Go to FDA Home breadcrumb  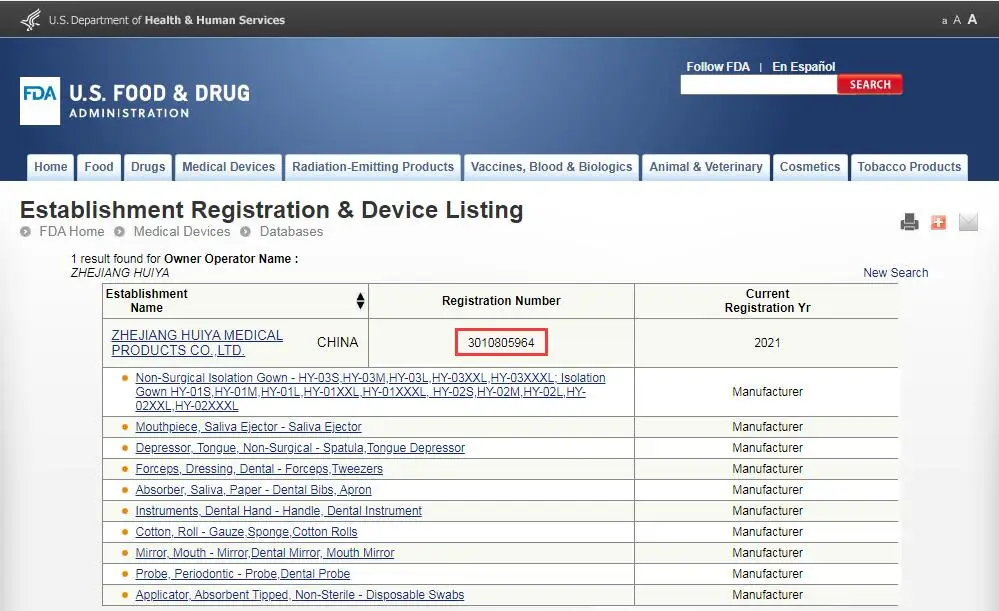[71, 231]
